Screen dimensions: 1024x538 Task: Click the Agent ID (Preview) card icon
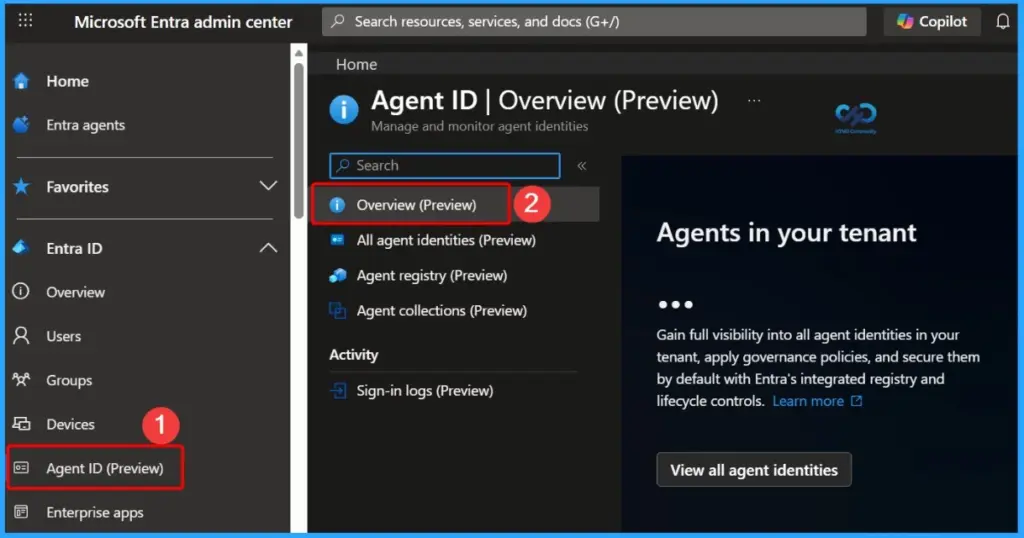point(21,467)
